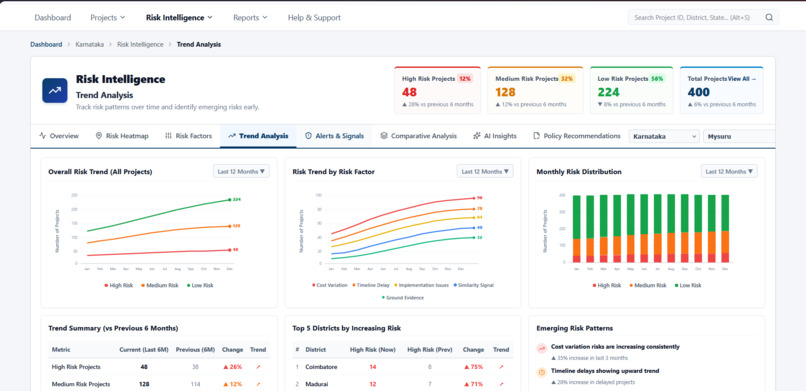Viewport: 806px width, 391px height.
Task: Click the AI Insights sparkle icon
Action: (x=477, y=136)
